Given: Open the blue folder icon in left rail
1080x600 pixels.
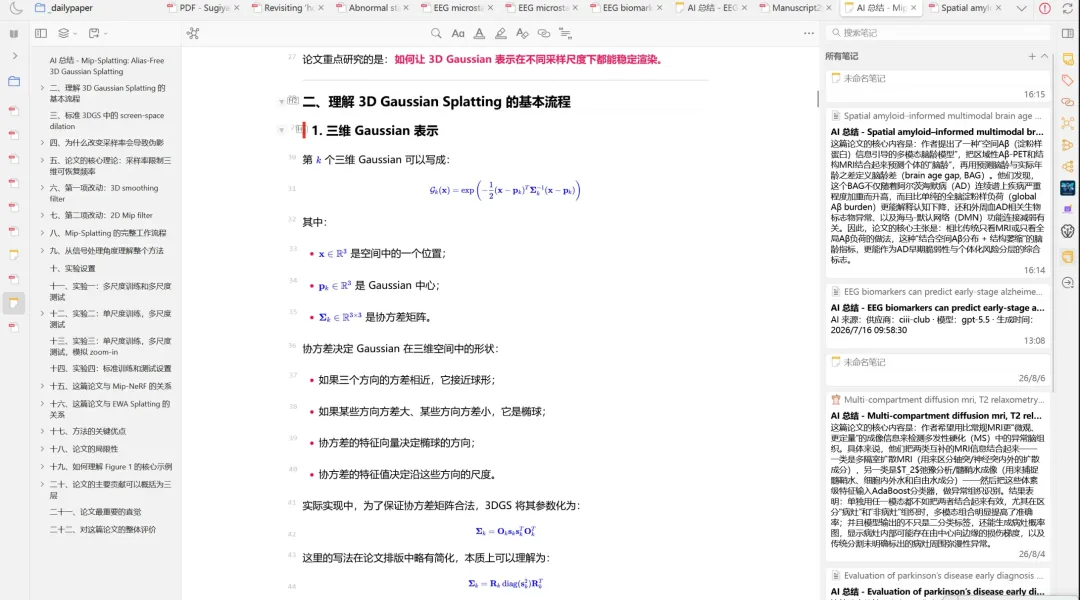Looking at the screenshot, I should coord(14,81).
